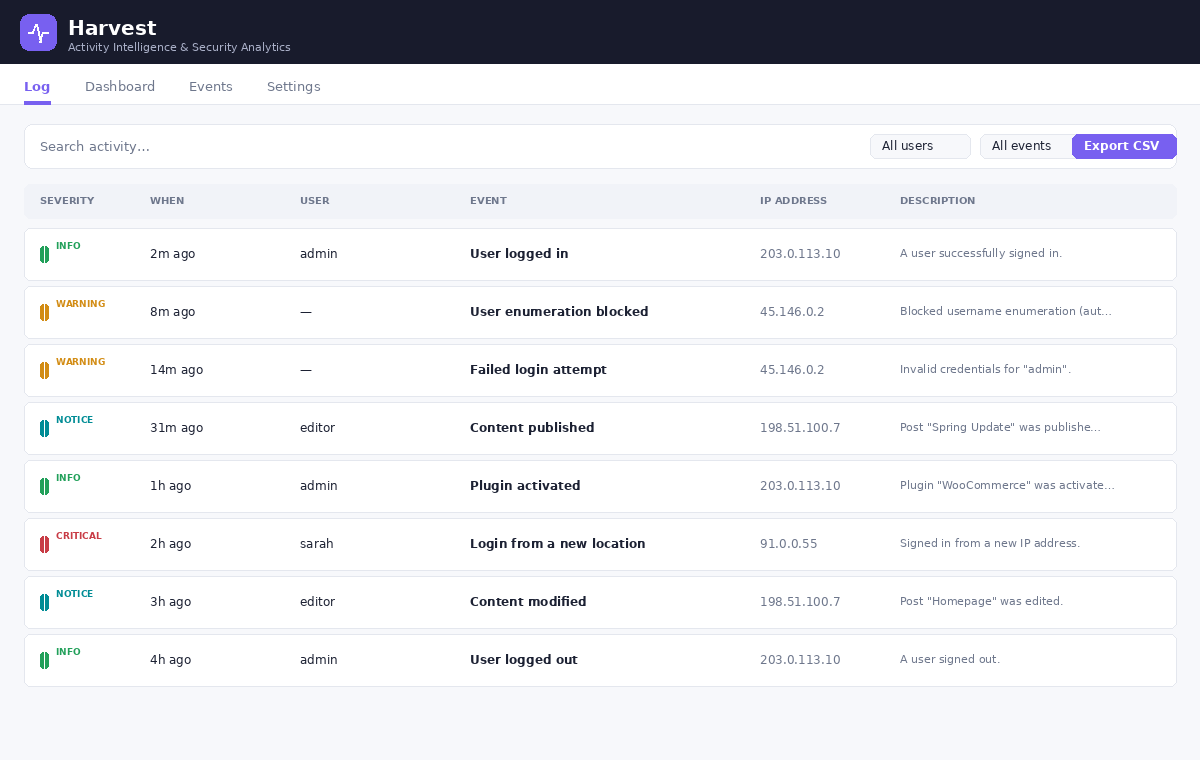Click the orange severity marker in the User enumeration blocked row
Image resolution: width=1200 pixels, height=760 pixels.
click(44, 312)
